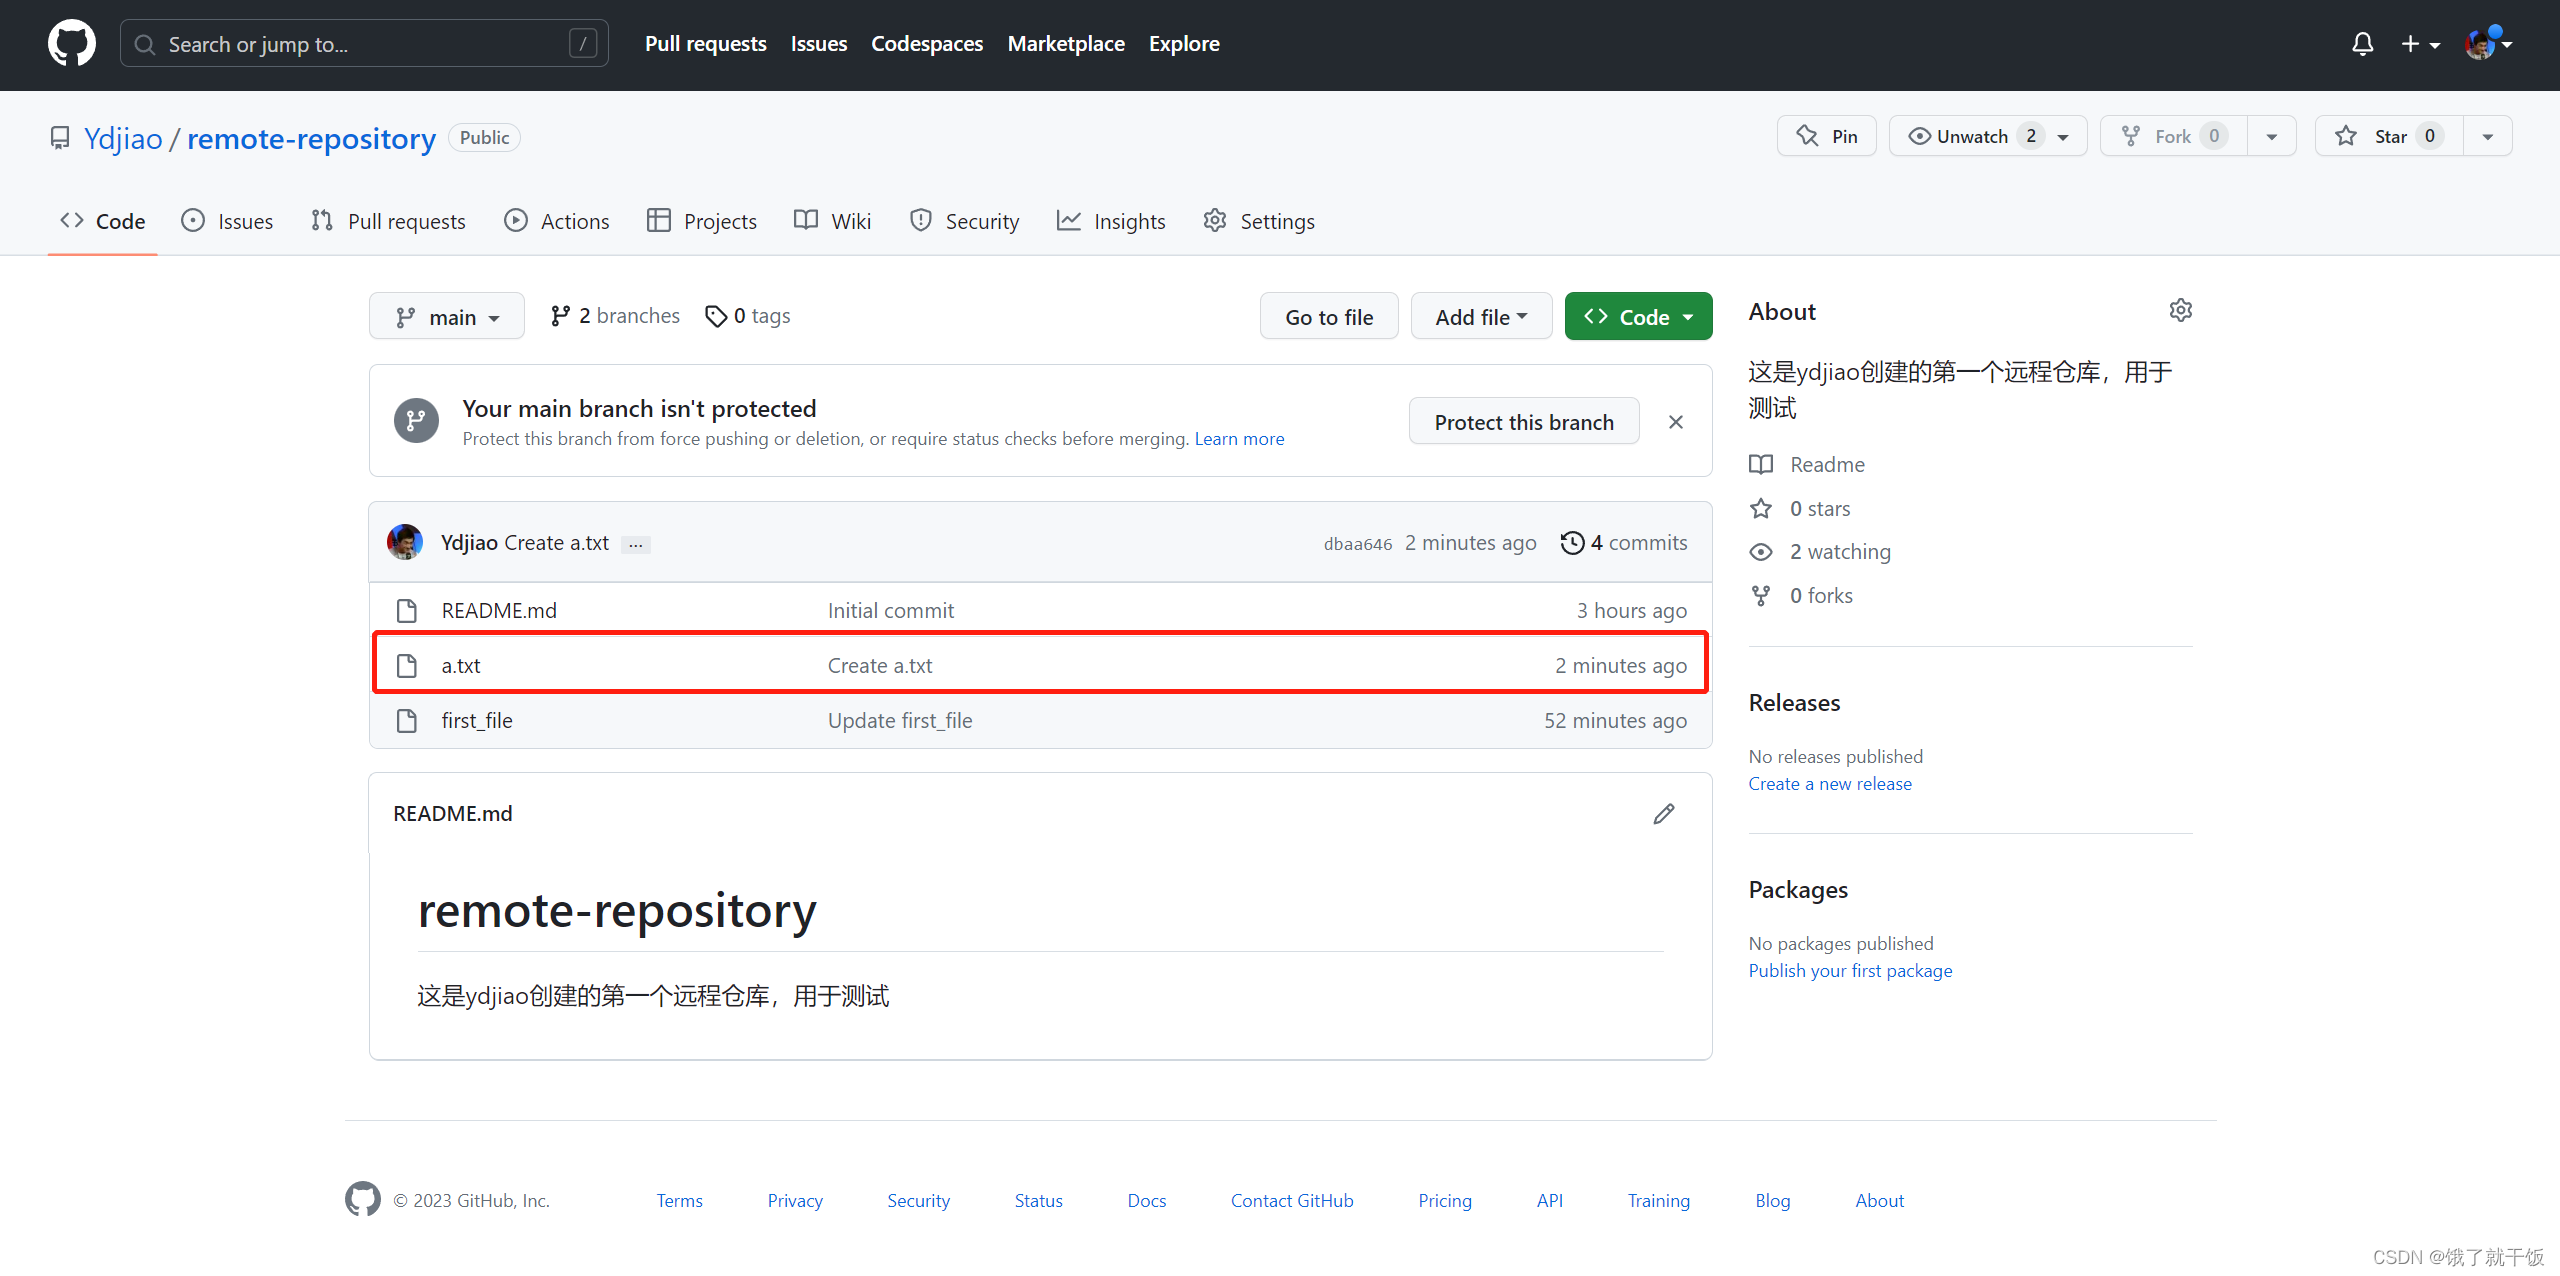Click Pull requests in top navigation
The height and width of the screenshot is (1276, 2560).
pos(705,44)
